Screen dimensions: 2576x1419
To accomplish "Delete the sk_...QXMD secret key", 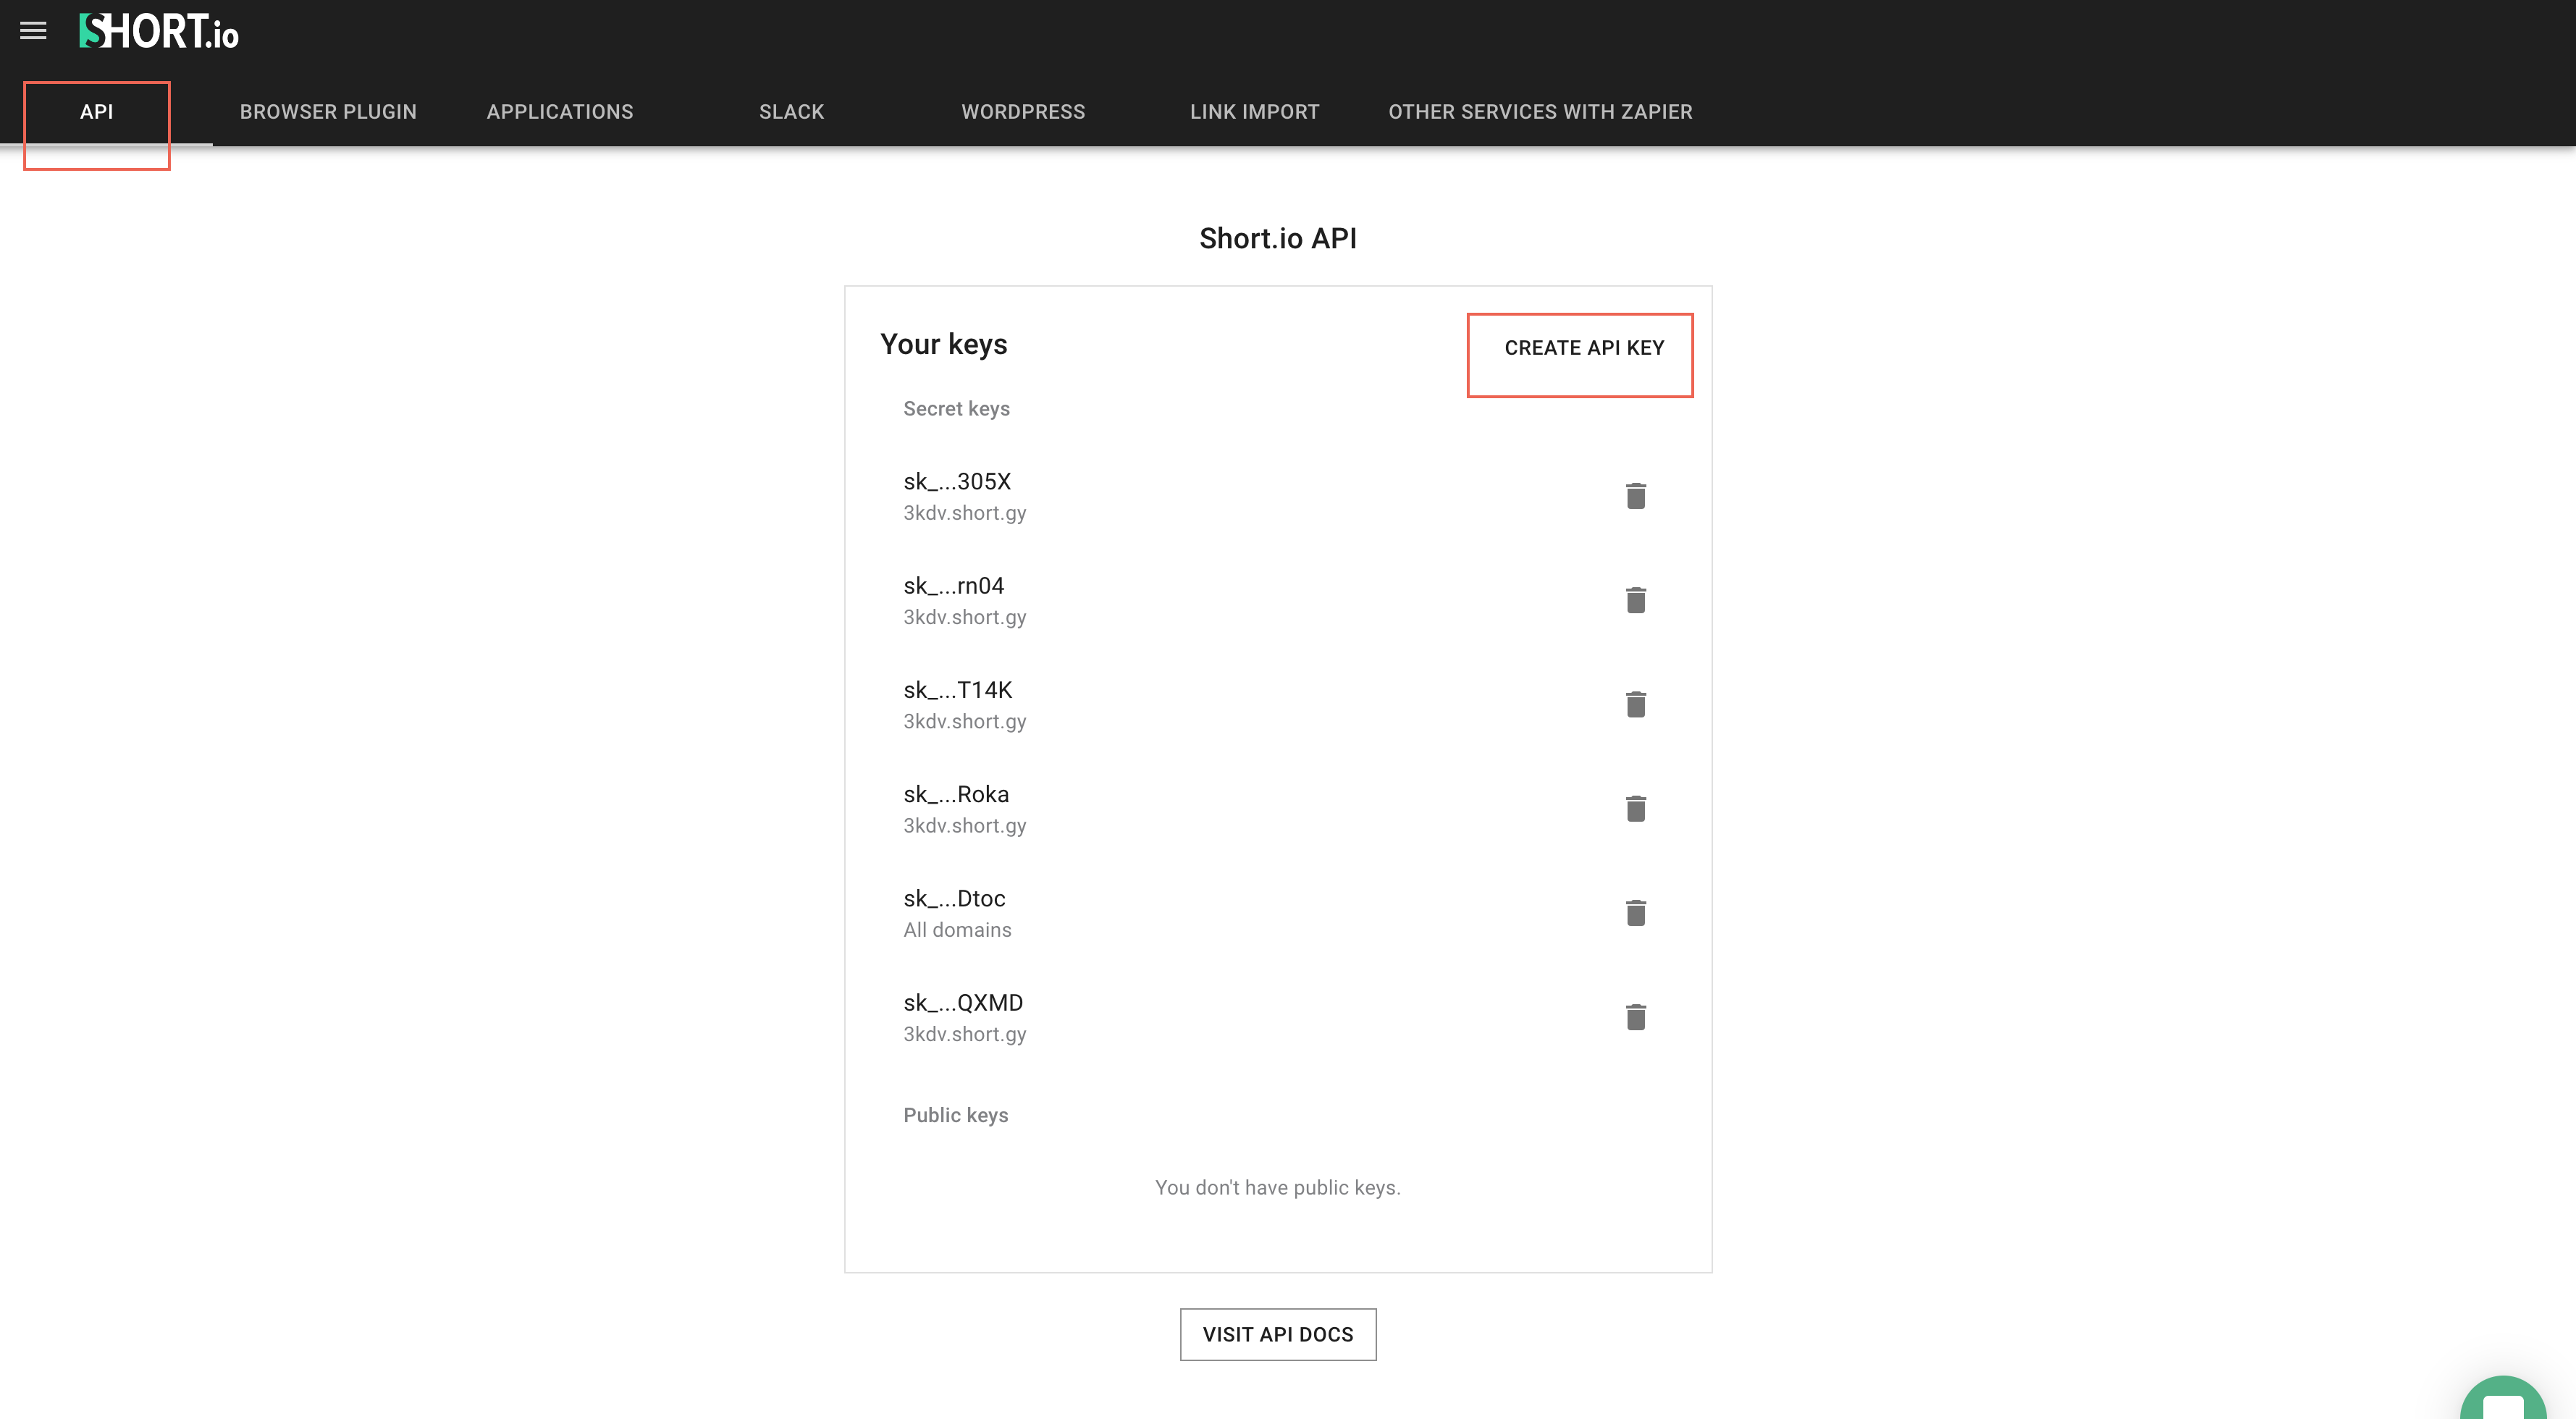I will 1635,1017.
